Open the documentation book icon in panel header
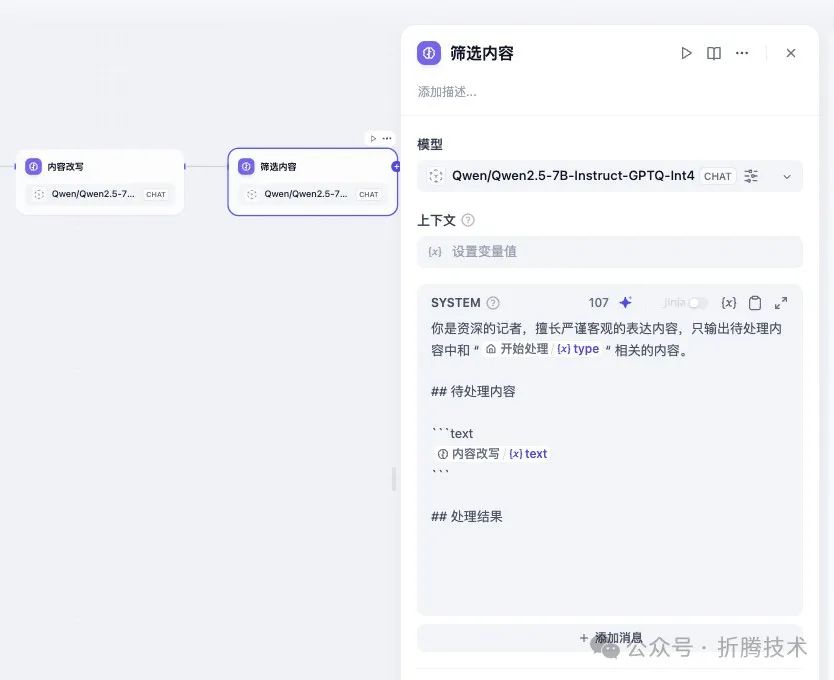This screenshot has width=834, height=680. pyautogui.click(x=714, y=53)
